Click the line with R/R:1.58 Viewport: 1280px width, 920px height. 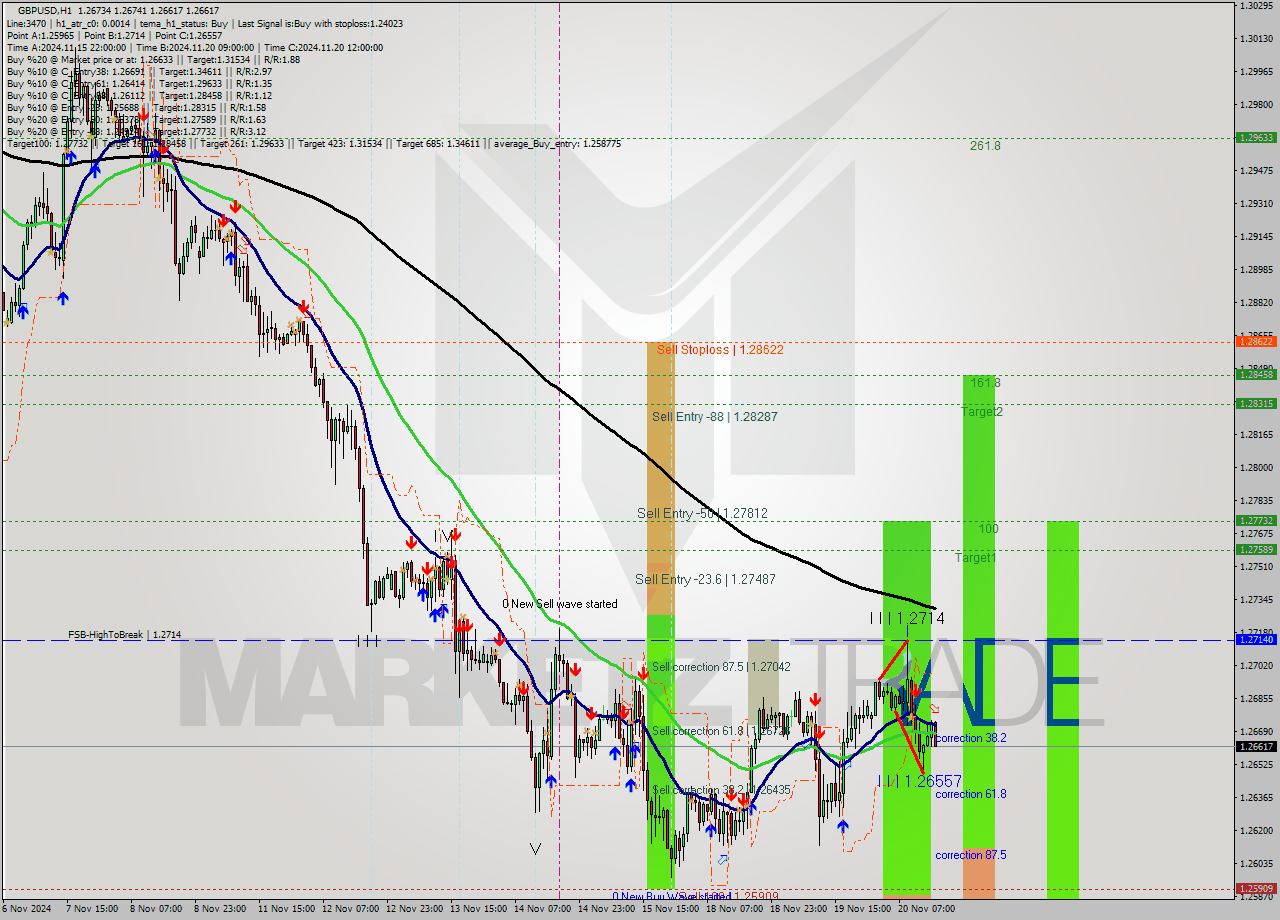click(x=136, y=107)
